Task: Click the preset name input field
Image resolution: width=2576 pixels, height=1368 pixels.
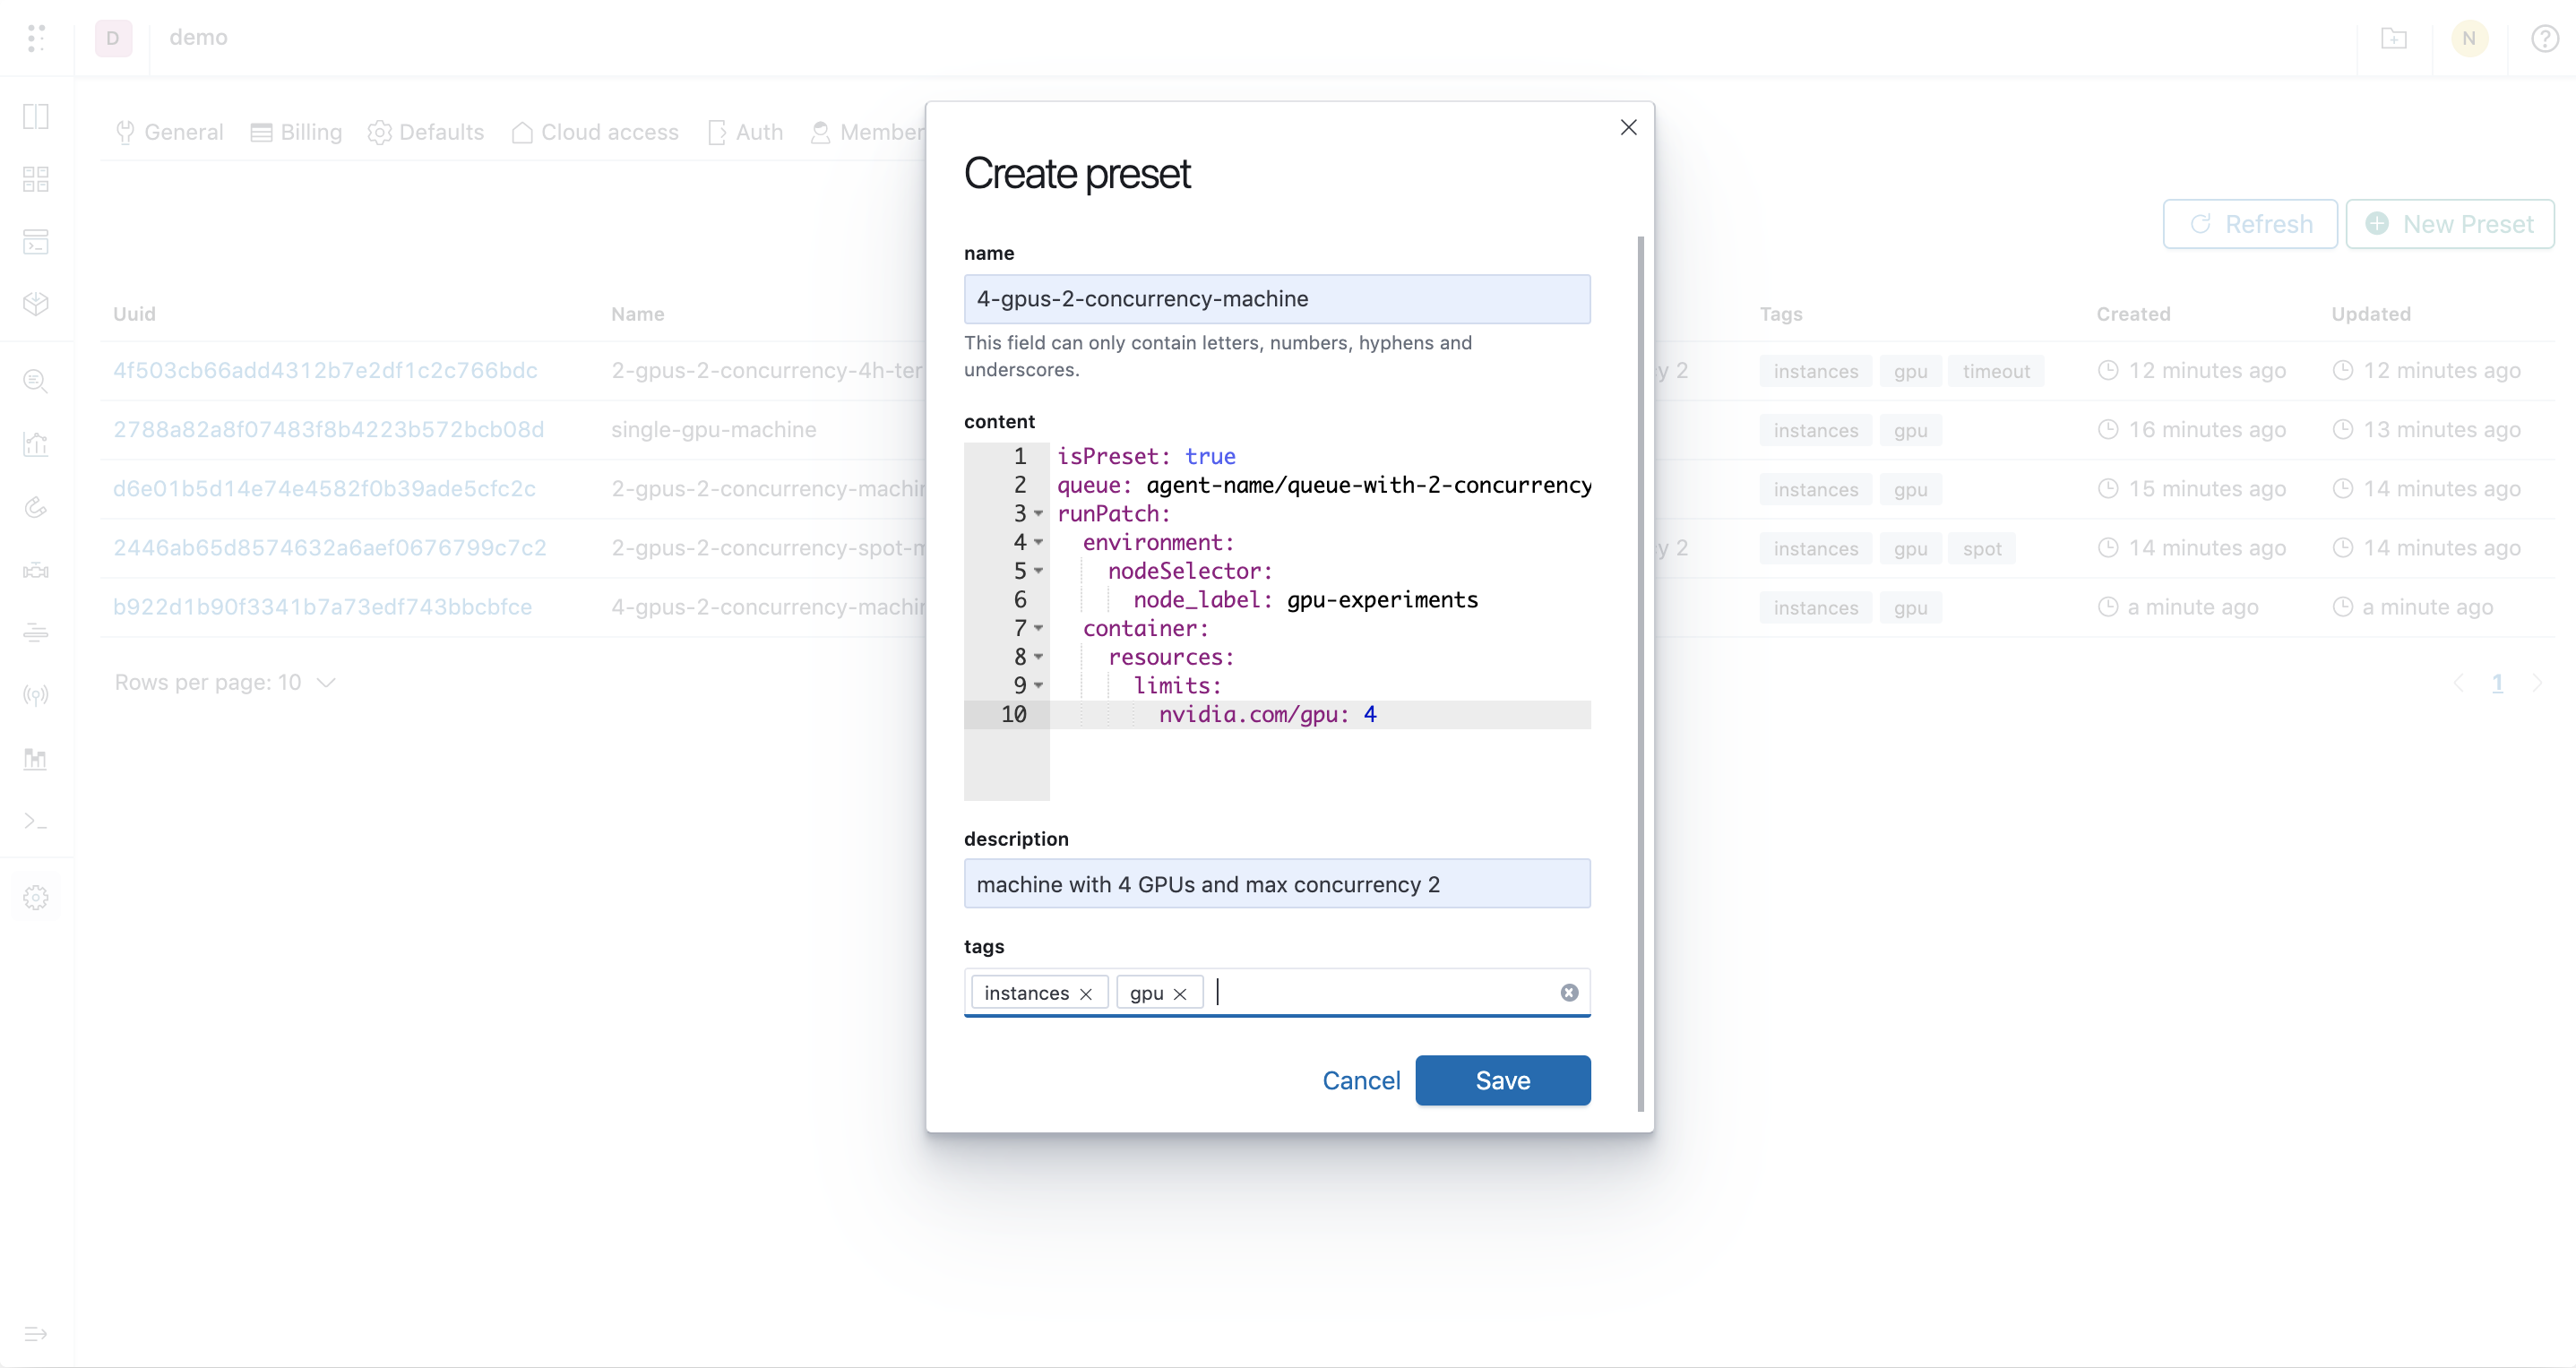Action: pyautogui.click(x=1277, y=299)
